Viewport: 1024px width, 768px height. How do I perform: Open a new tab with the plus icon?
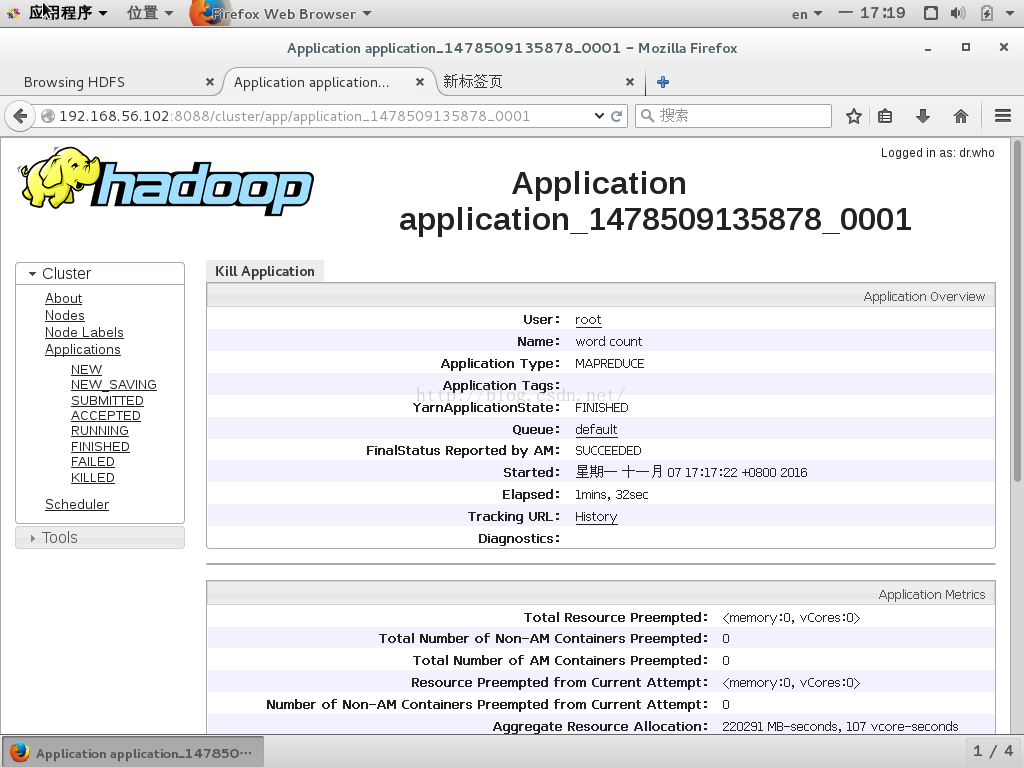(663, 82)
